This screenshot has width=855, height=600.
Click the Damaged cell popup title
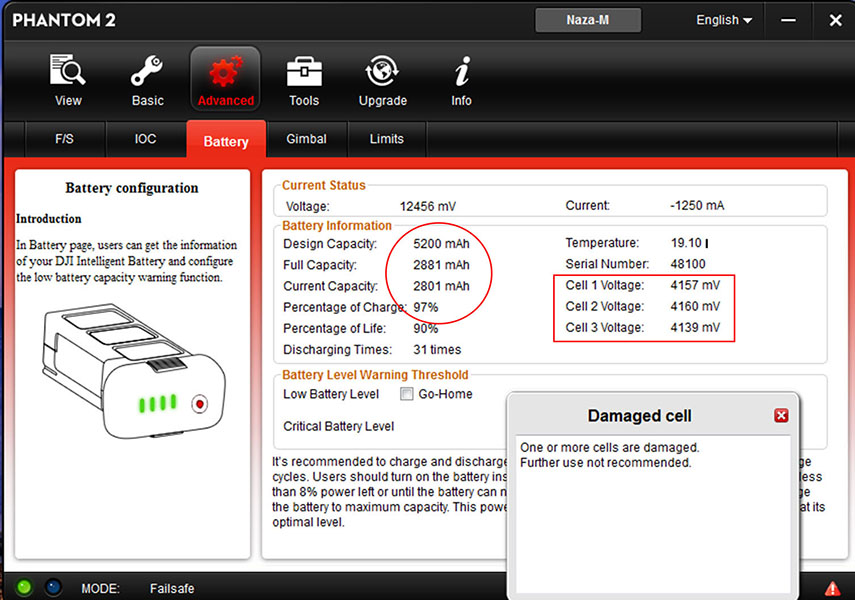click(640, 416)
